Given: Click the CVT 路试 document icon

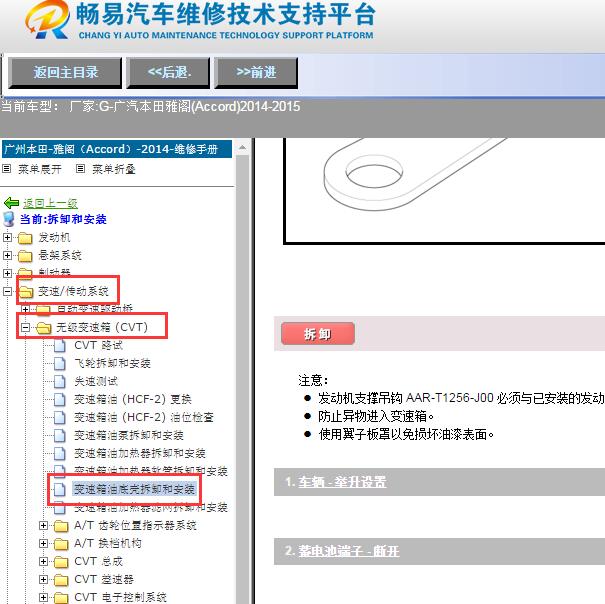Looking at the screenshot, I should pos(60,345).
